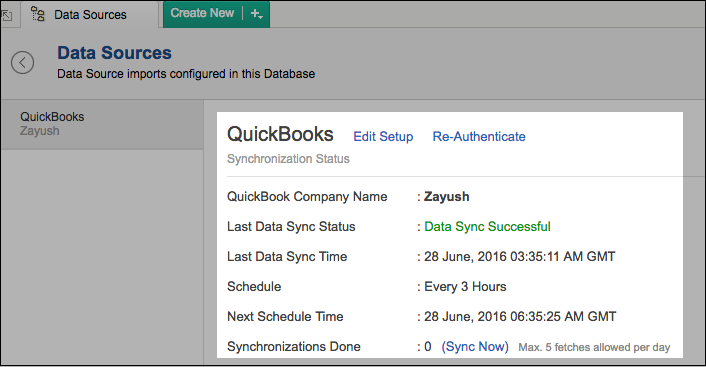Image resolution: width=706 pixels, height=367 pixels.
Task: Click the Last Data Sync Time value
Action: point(520,257)
